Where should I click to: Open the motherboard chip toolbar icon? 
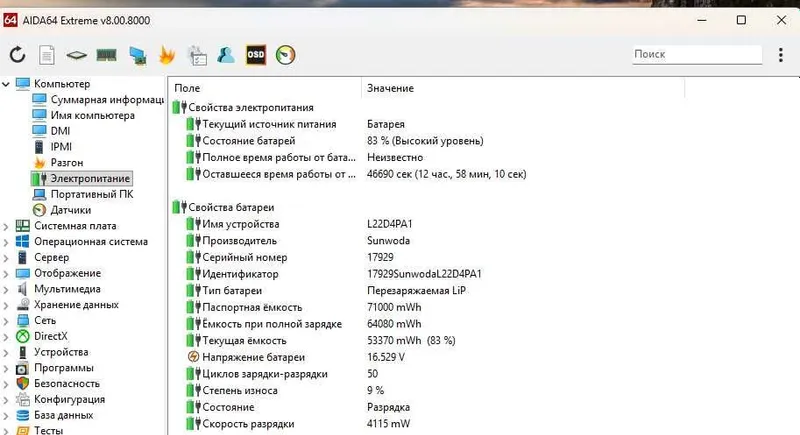tap(76, 55)
